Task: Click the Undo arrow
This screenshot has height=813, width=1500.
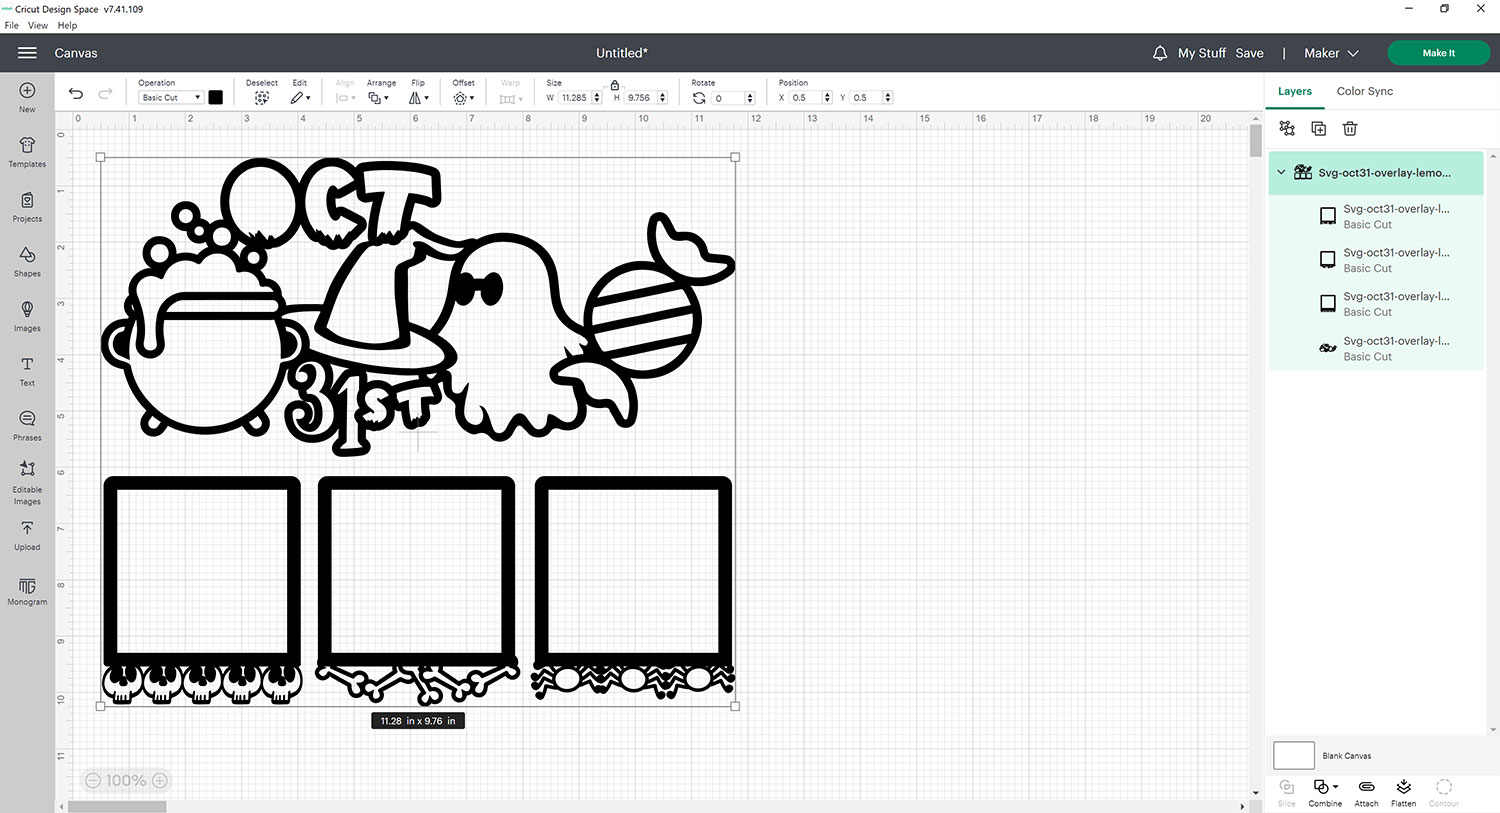Action: click(76, 94)
